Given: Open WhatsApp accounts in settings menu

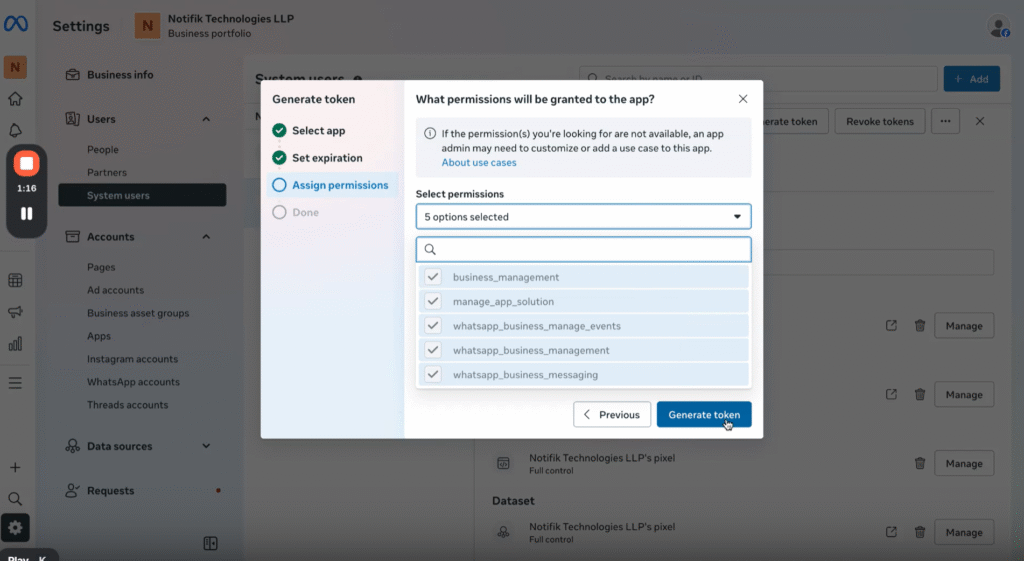Looking at the screenshot, I should (133, 382).
